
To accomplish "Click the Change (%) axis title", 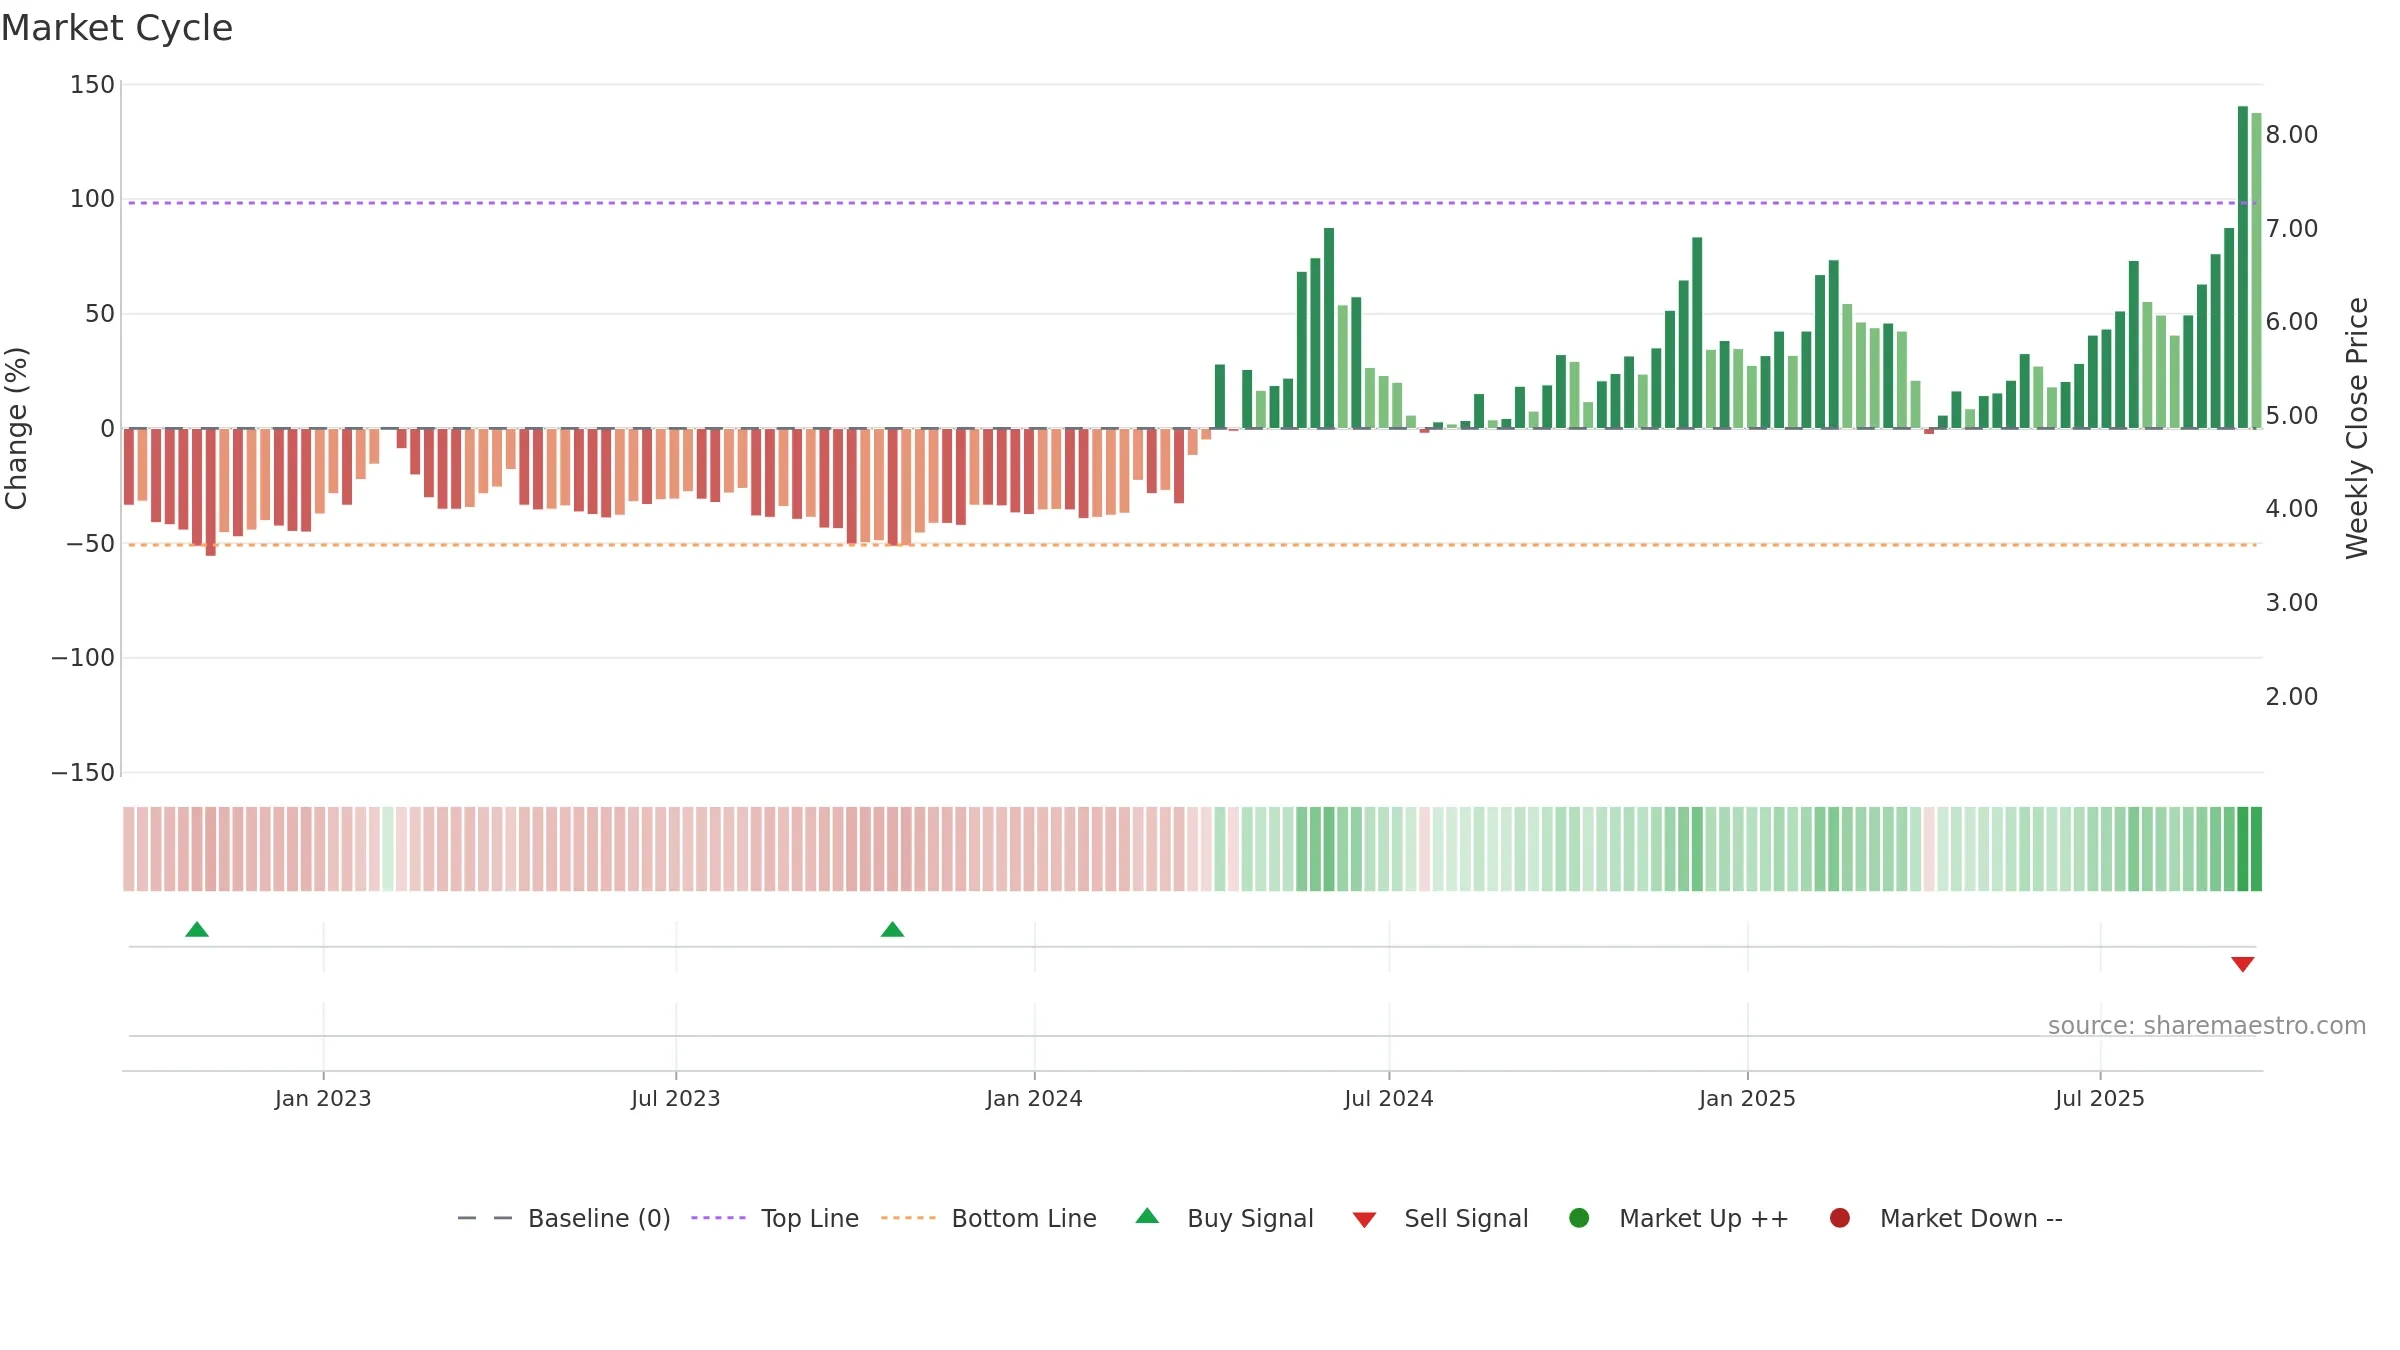I will (x=16, y=428).
